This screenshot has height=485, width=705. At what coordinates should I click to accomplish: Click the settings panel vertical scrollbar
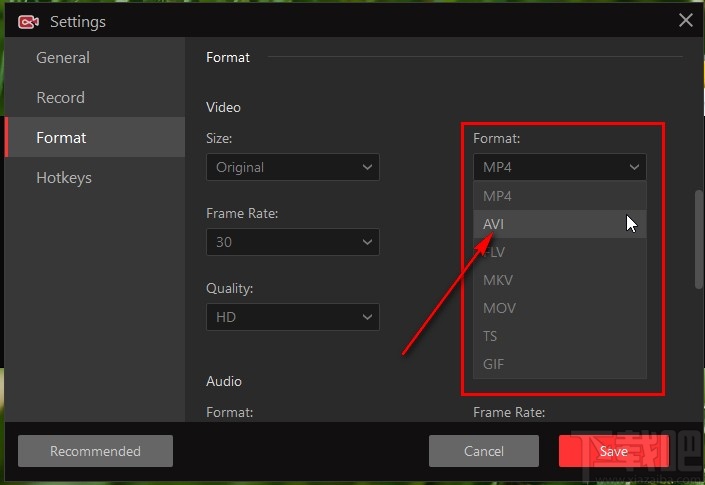(x=698, y=239)
